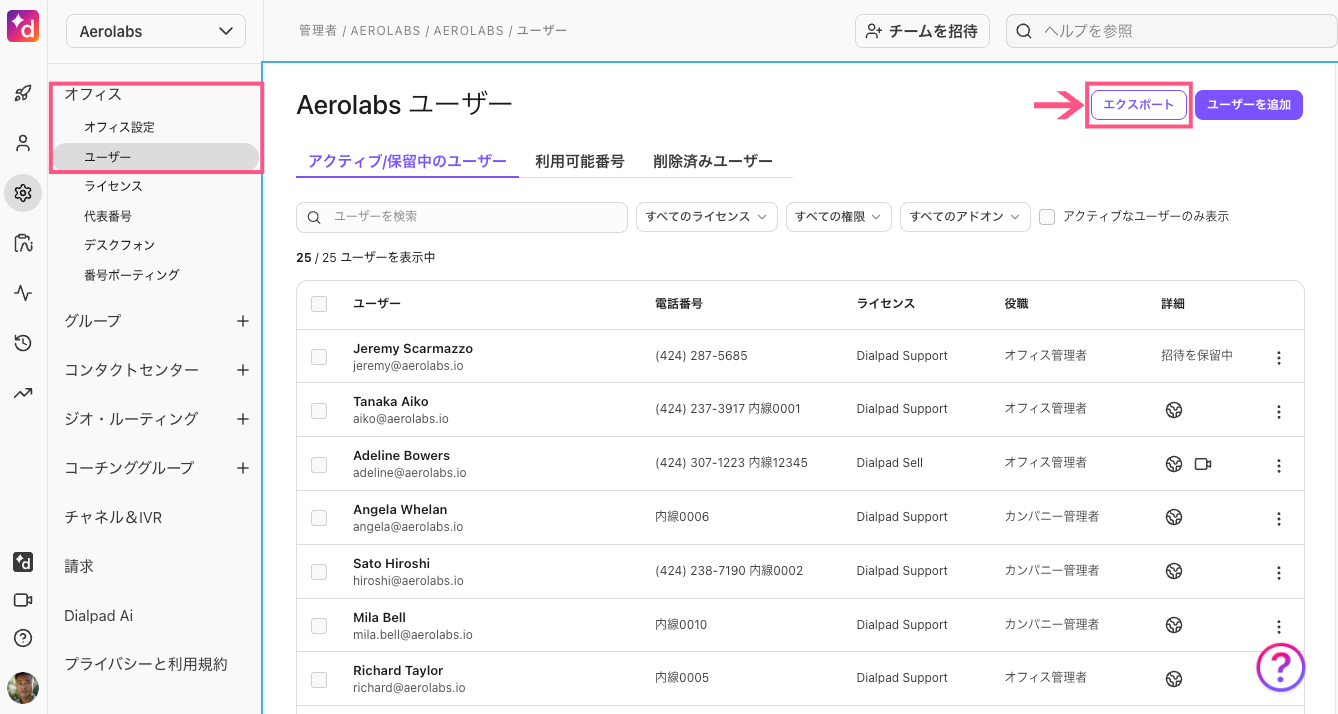Check the box for Angela Whelan
Image resolution: width=1338 pixels, height=714 pixels.
coord(319,518)
